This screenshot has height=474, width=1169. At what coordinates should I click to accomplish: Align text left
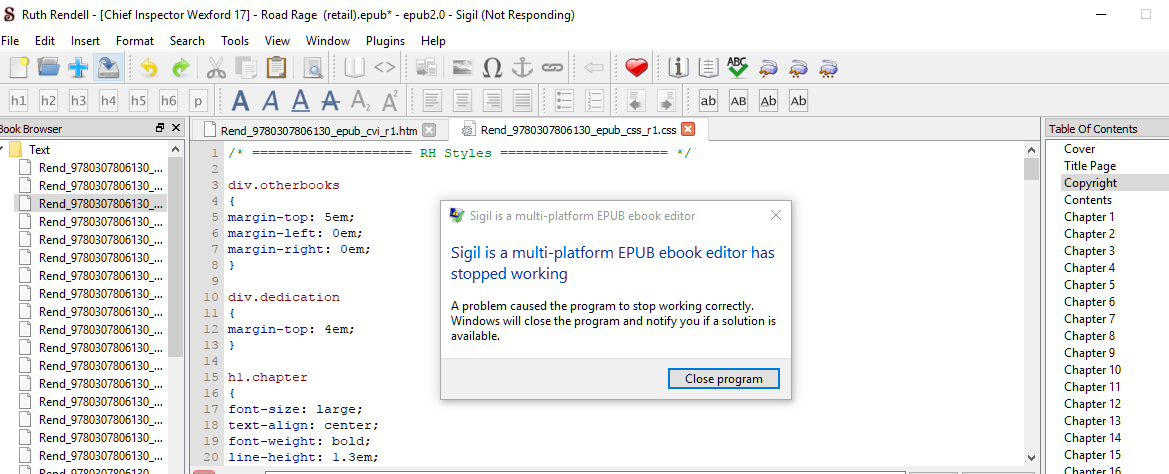432,101
